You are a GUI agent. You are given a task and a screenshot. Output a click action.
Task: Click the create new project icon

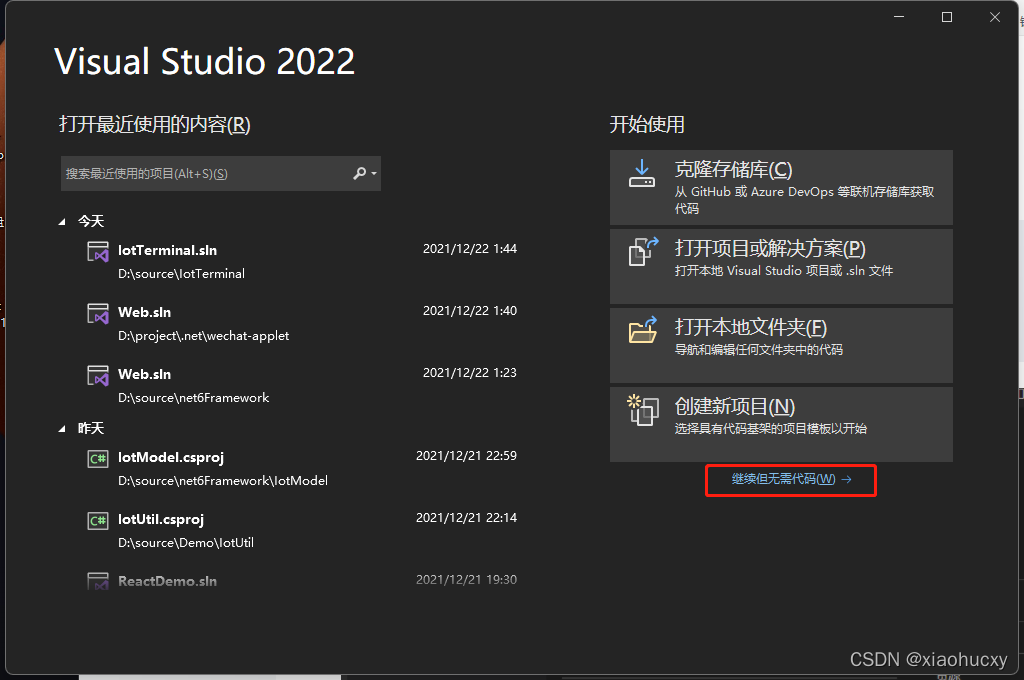tap(643, 410)
